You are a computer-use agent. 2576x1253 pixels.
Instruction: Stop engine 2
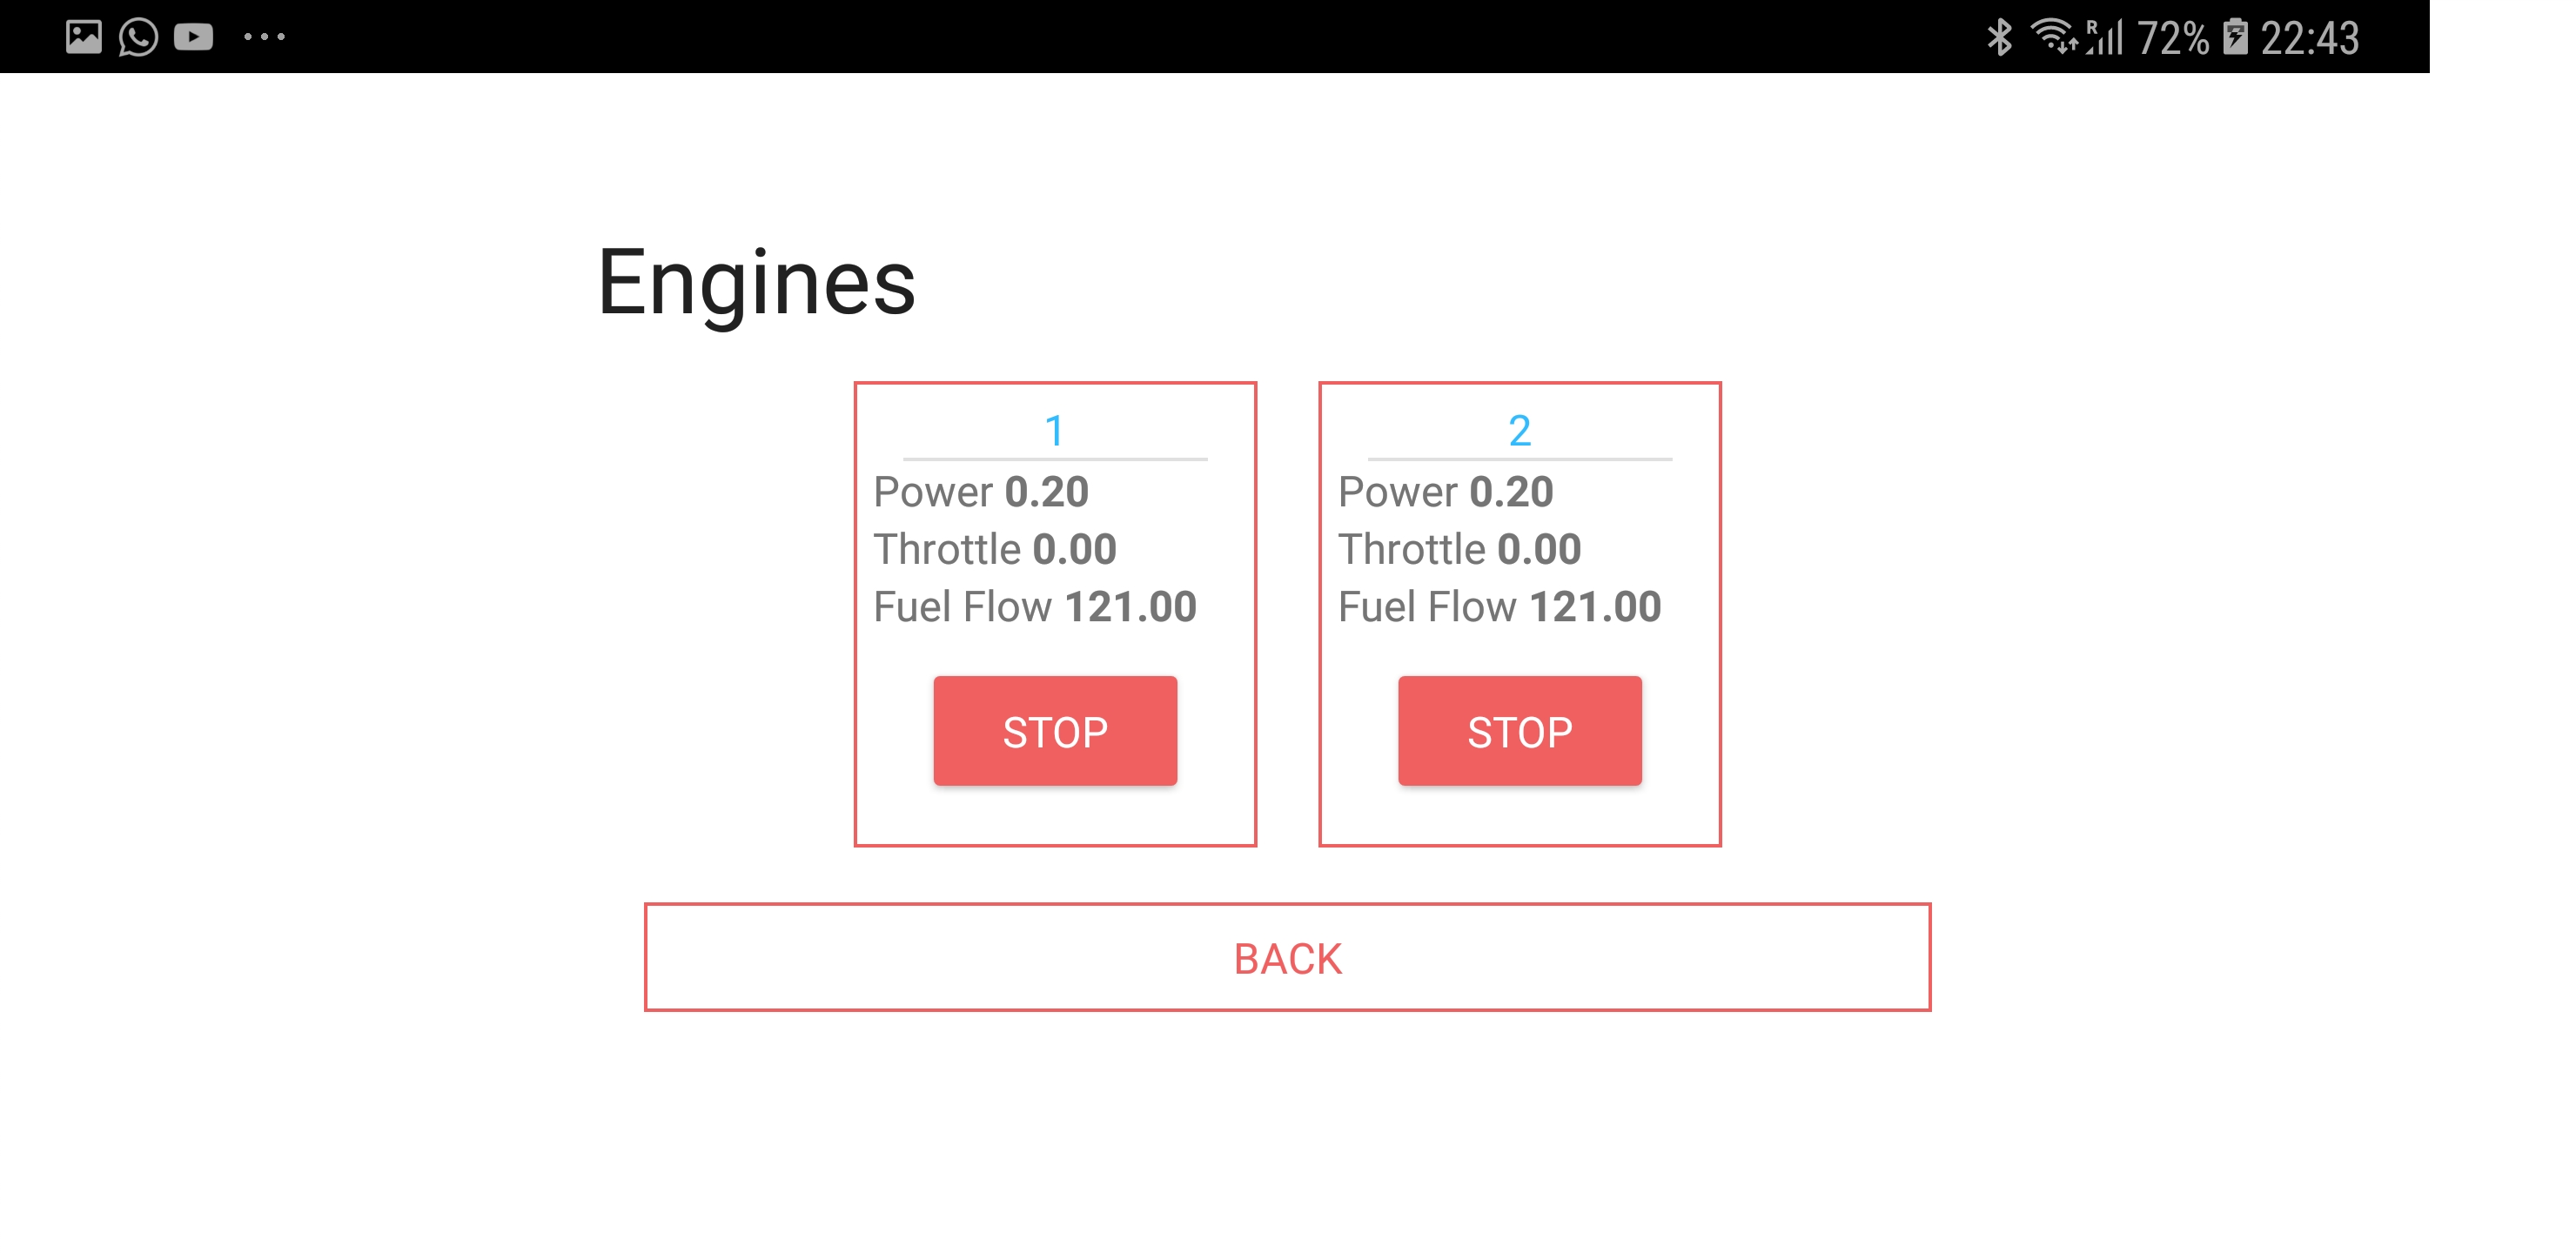point(1519,731)
